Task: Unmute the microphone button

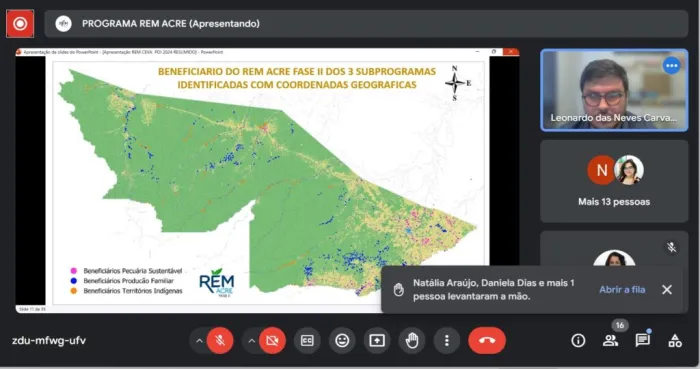Action: coord(220,340)
